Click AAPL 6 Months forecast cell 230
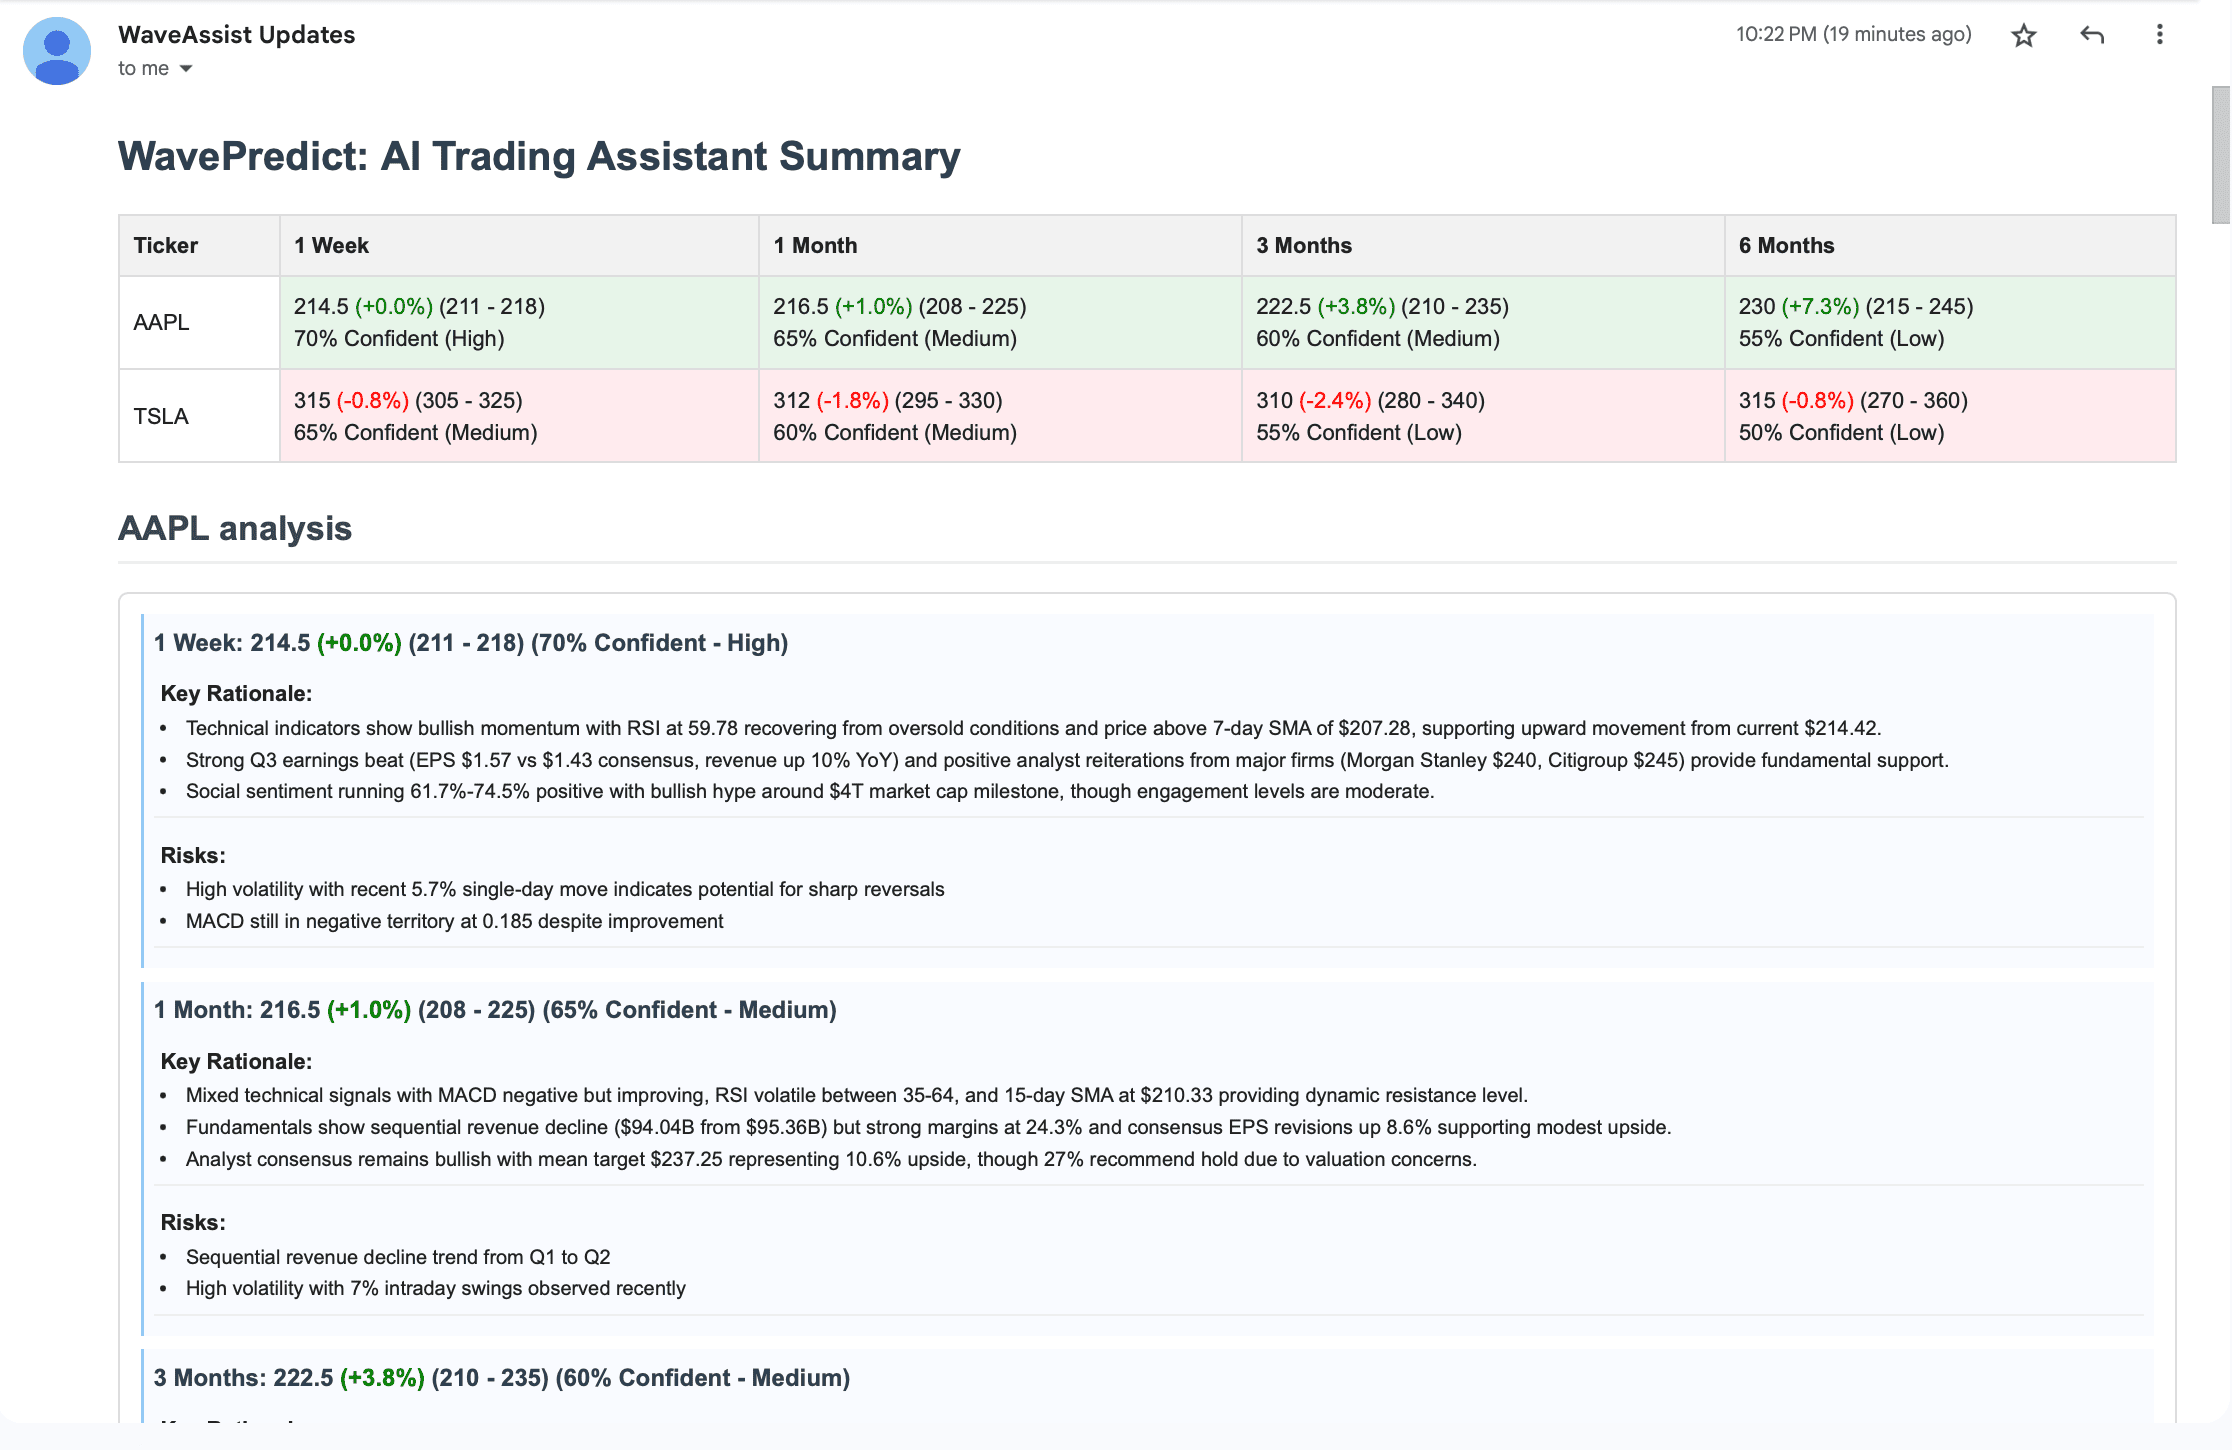 pyautogui.click(x=1950, y=323)
